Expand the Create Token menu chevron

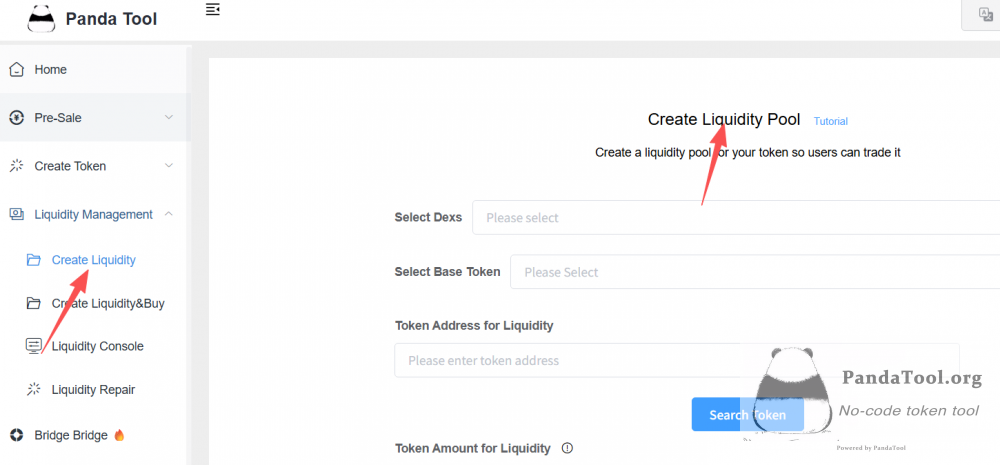click(x=169, y=166)
